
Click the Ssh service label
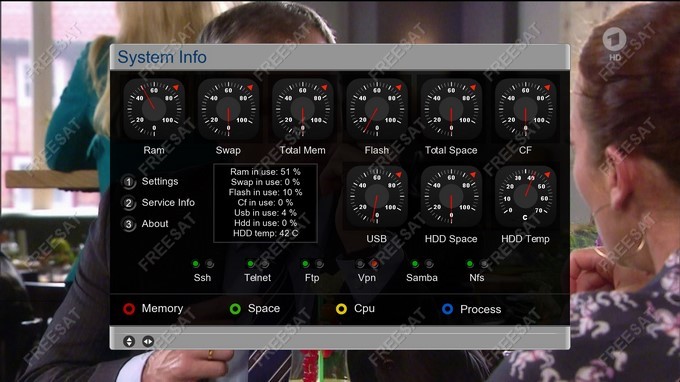pos(202,278)
